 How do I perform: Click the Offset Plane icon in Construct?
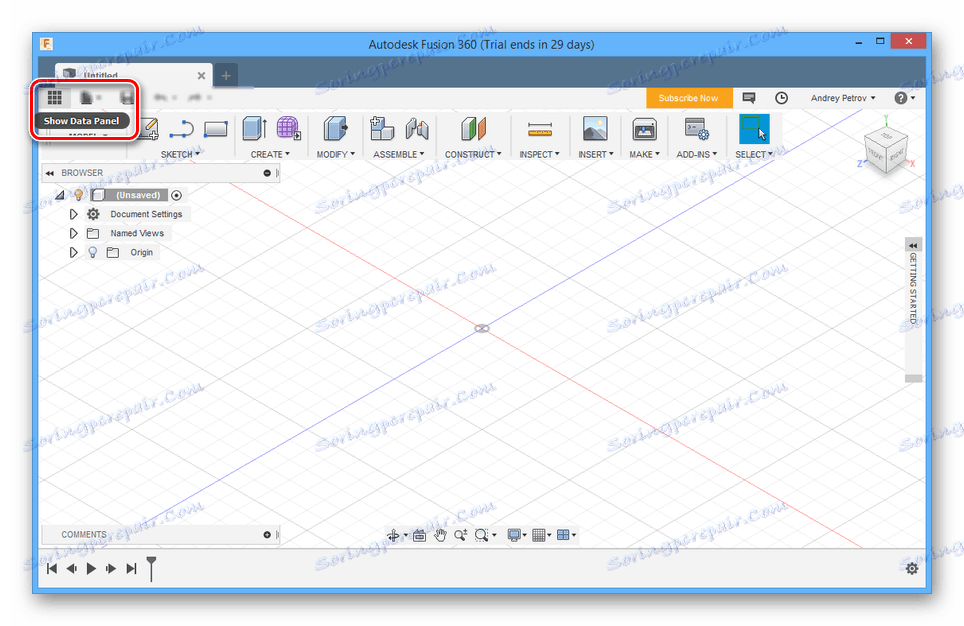coord(473,129)
